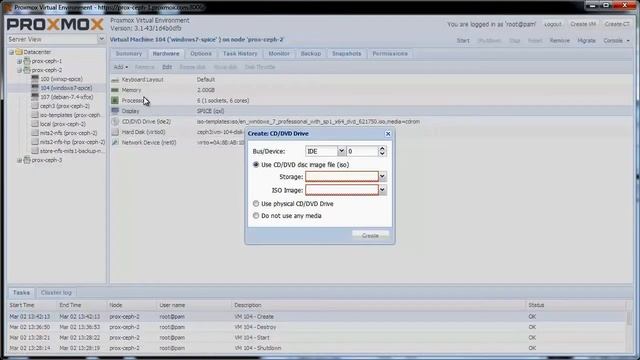Click the monitor icon for VM 107 debian-7.4-xfce

[x=35, y=97]
